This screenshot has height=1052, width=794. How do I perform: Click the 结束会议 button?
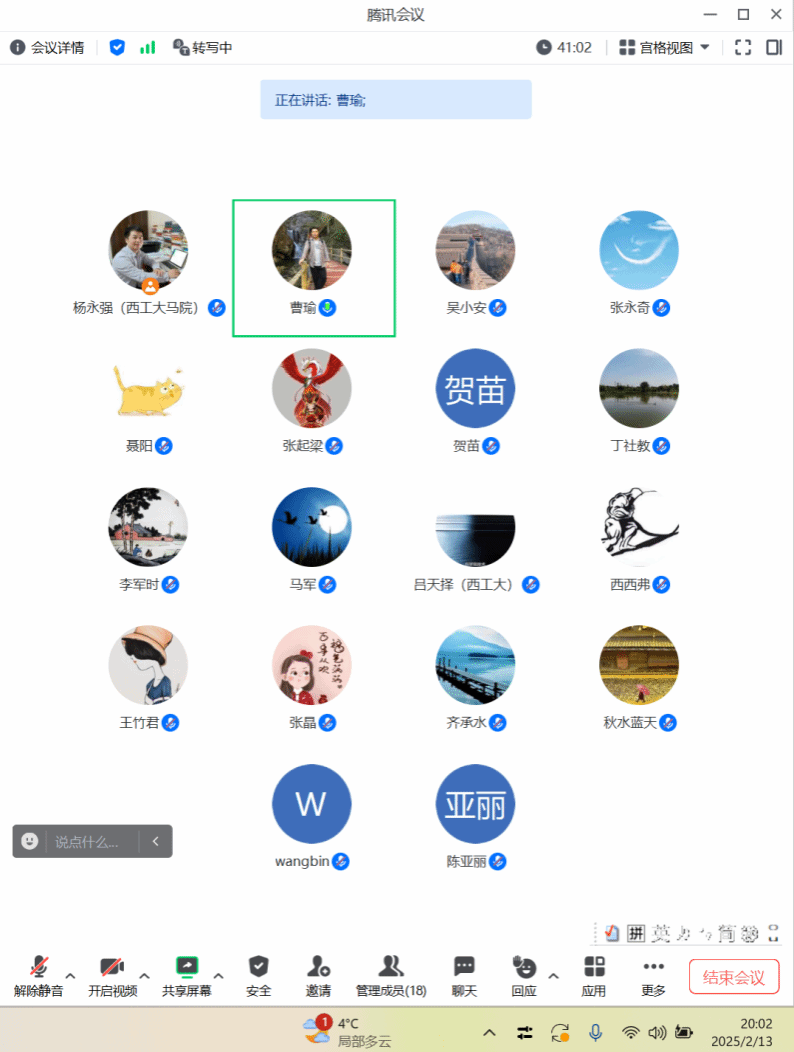click(734, 977)
